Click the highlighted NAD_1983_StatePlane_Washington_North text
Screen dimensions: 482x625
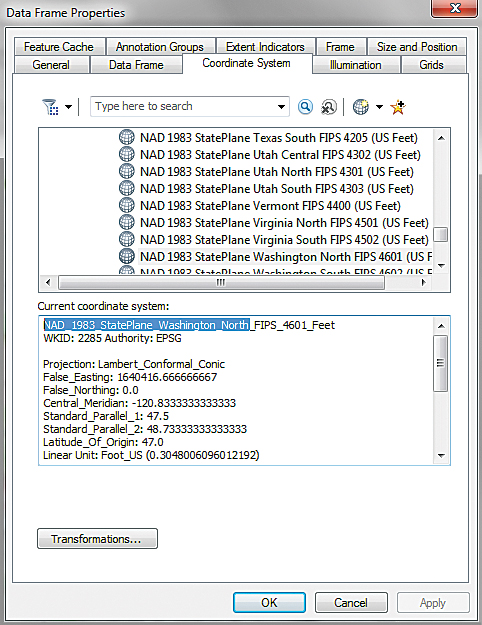147,325
